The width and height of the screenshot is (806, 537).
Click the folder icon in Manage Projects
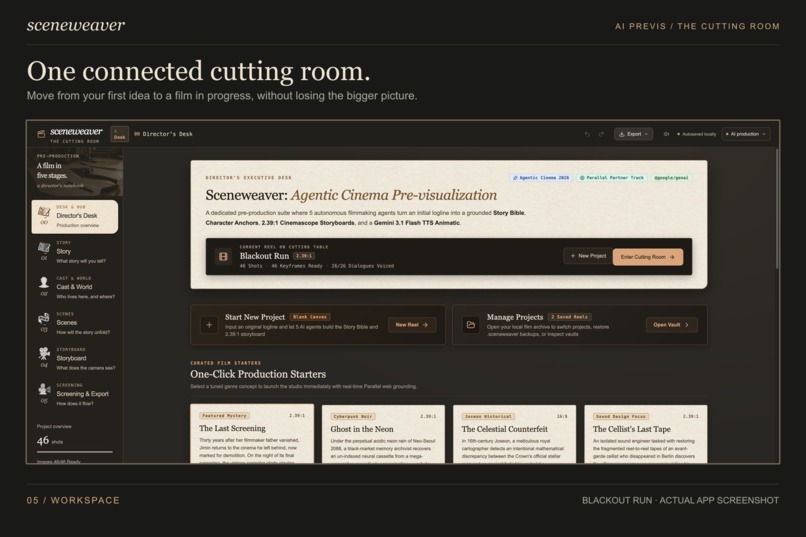471,325
